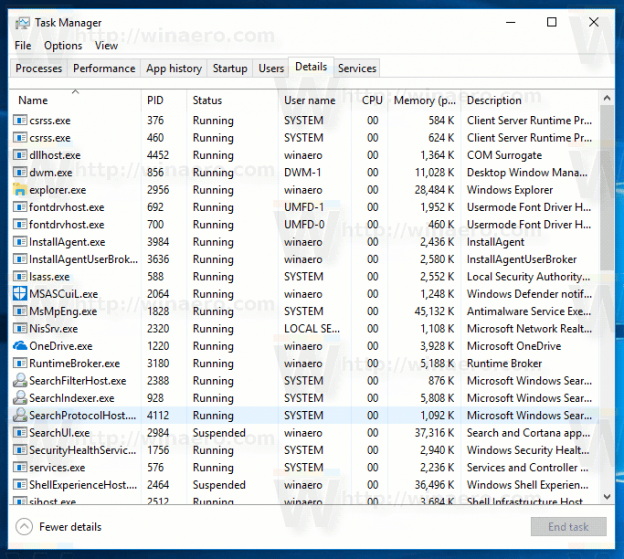The height and width of the screenshot is (559, 624).
Task: Select the Details tab
Action: coord(311,67)
